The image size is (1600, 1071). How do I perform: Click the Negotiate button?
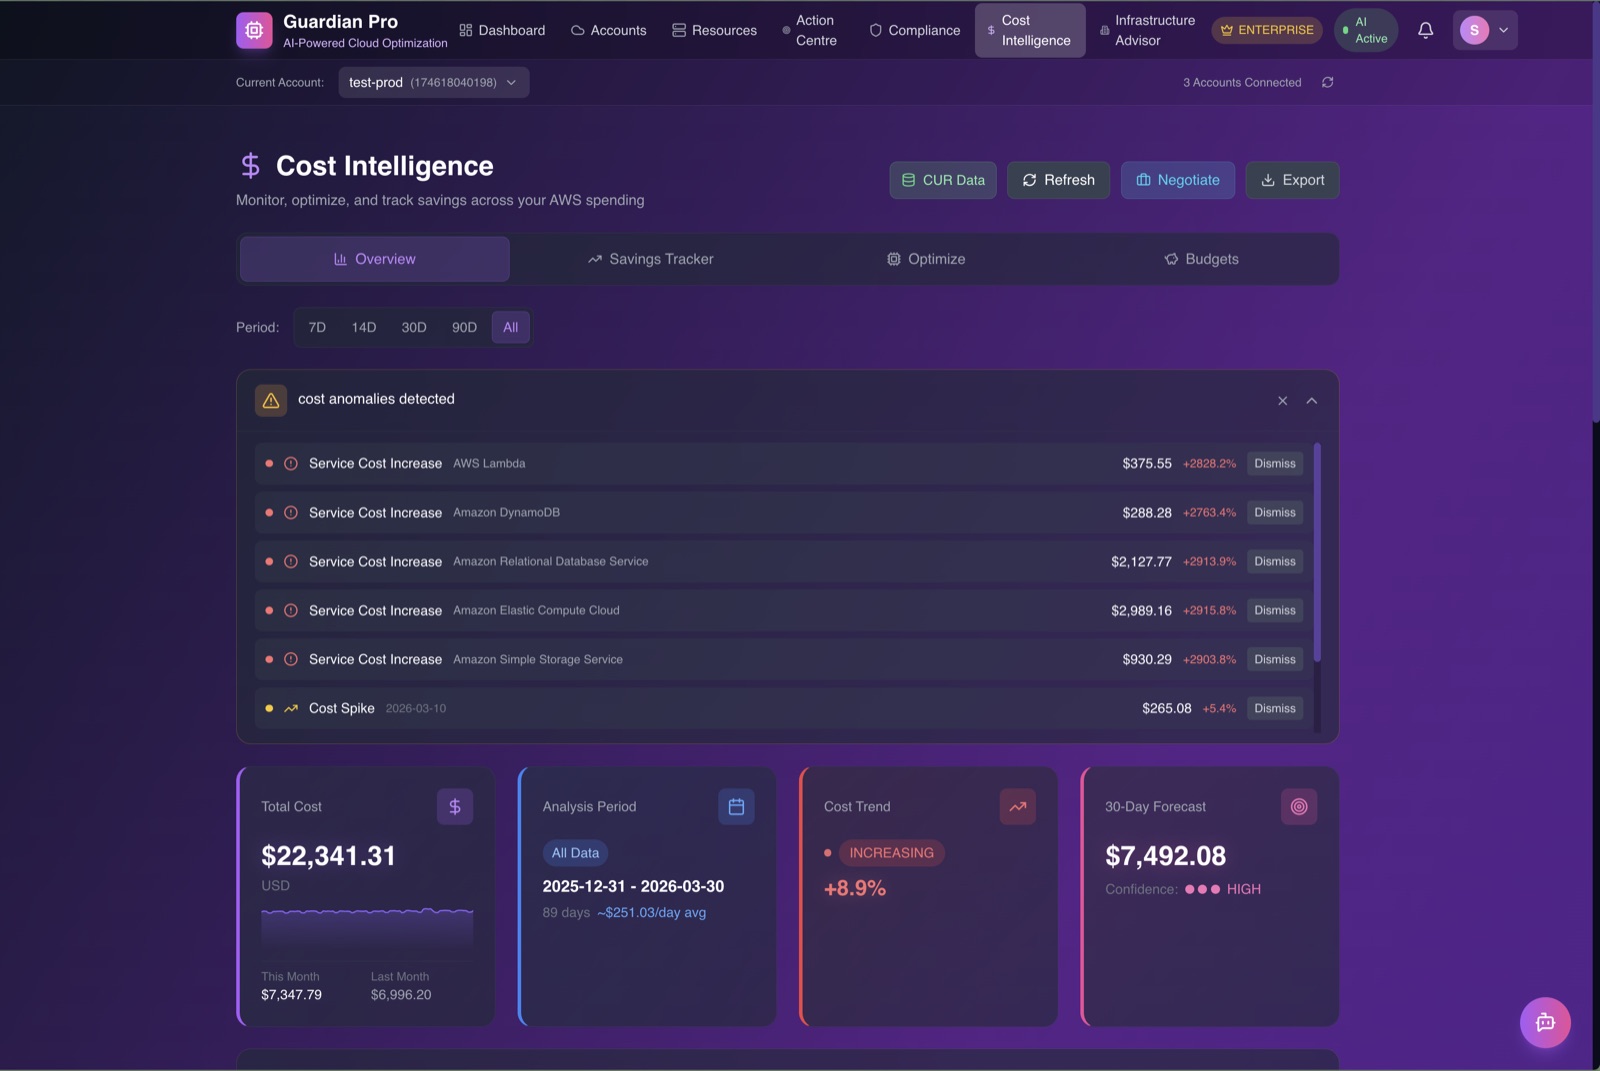point(1178,180)
